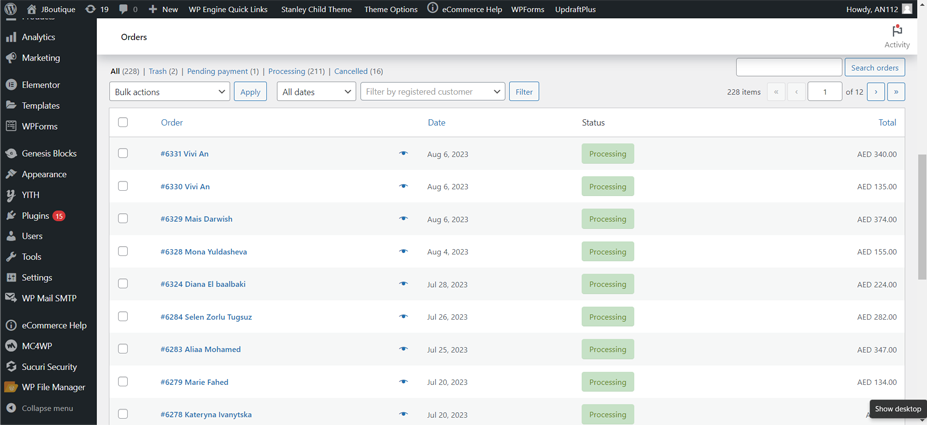The height and width of the screenshot is (425, 927).
Task: Open Howdy, AN112 account menu
Action: [881, 9]
